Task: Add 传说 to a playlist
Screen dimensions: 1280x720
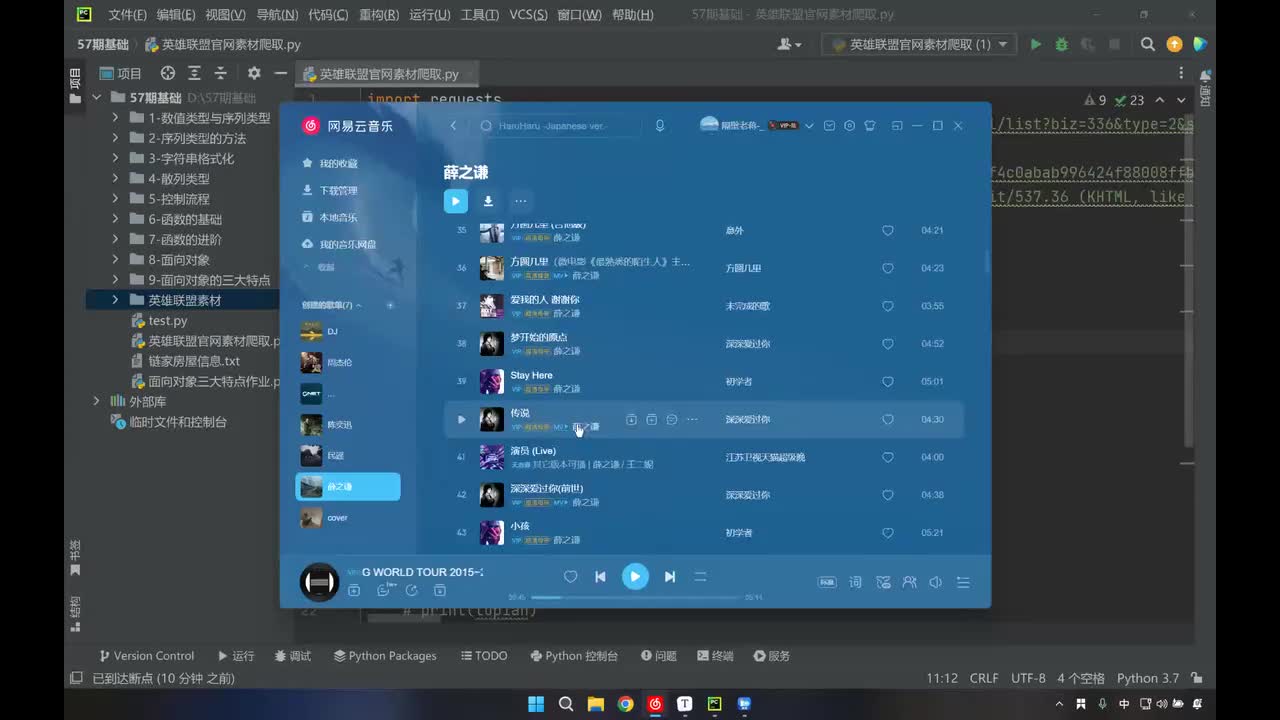Action: pos(651,420)
